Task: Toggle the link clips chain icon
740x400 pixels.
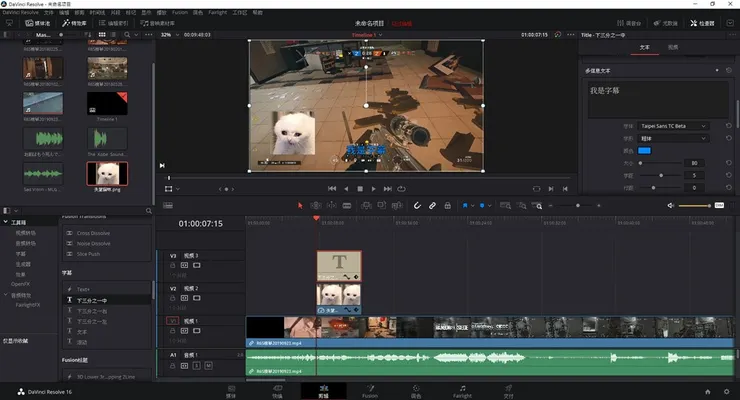Action: (433, 205)
